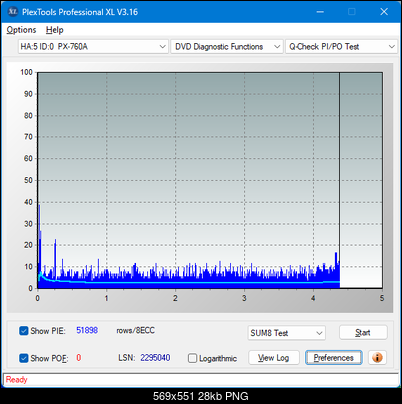Viewport: 402px width, 404px height.
Task: Open the Help menu
Action: tap(55, 30)
